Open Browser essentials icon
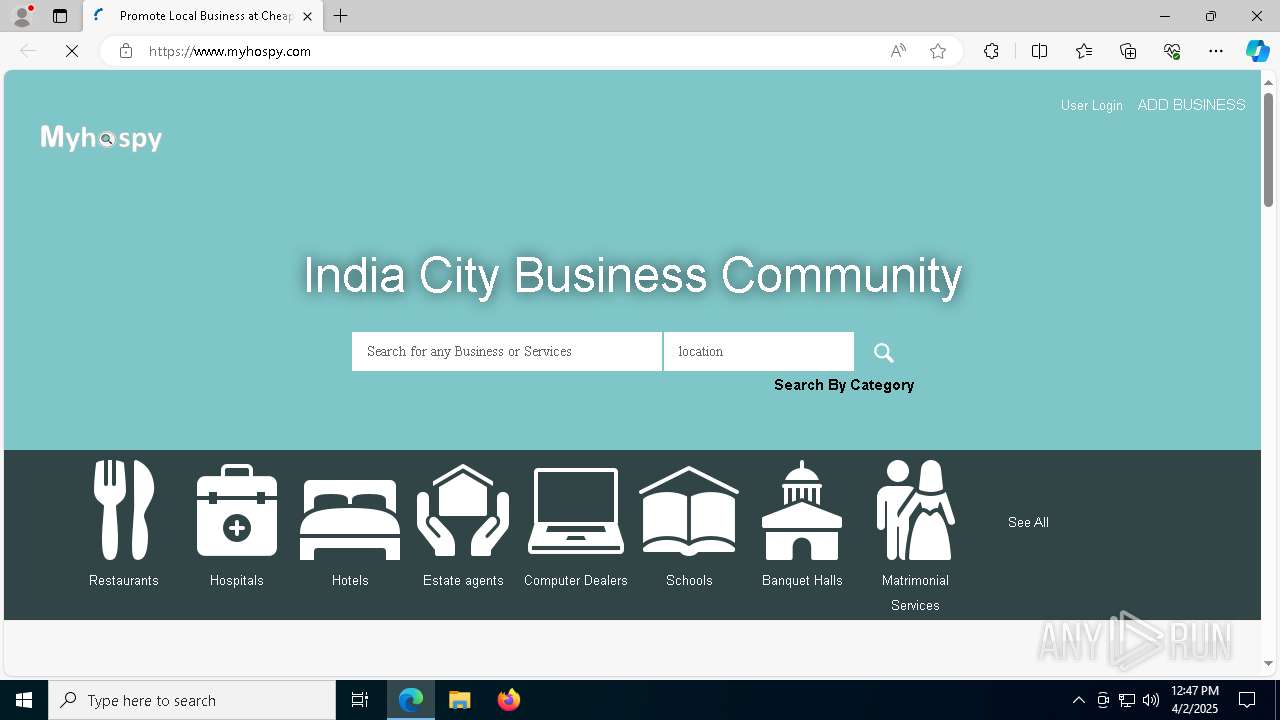The width and height of the screenshot is (1280, 720). click(1172, 51)
